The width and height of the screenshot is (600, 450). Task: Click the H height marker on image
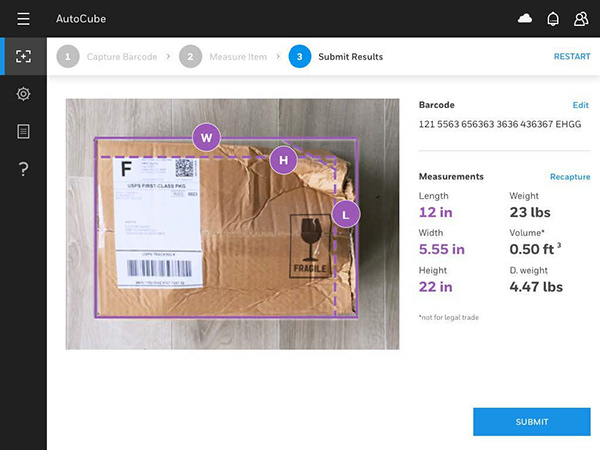click(x=283, y=160)
